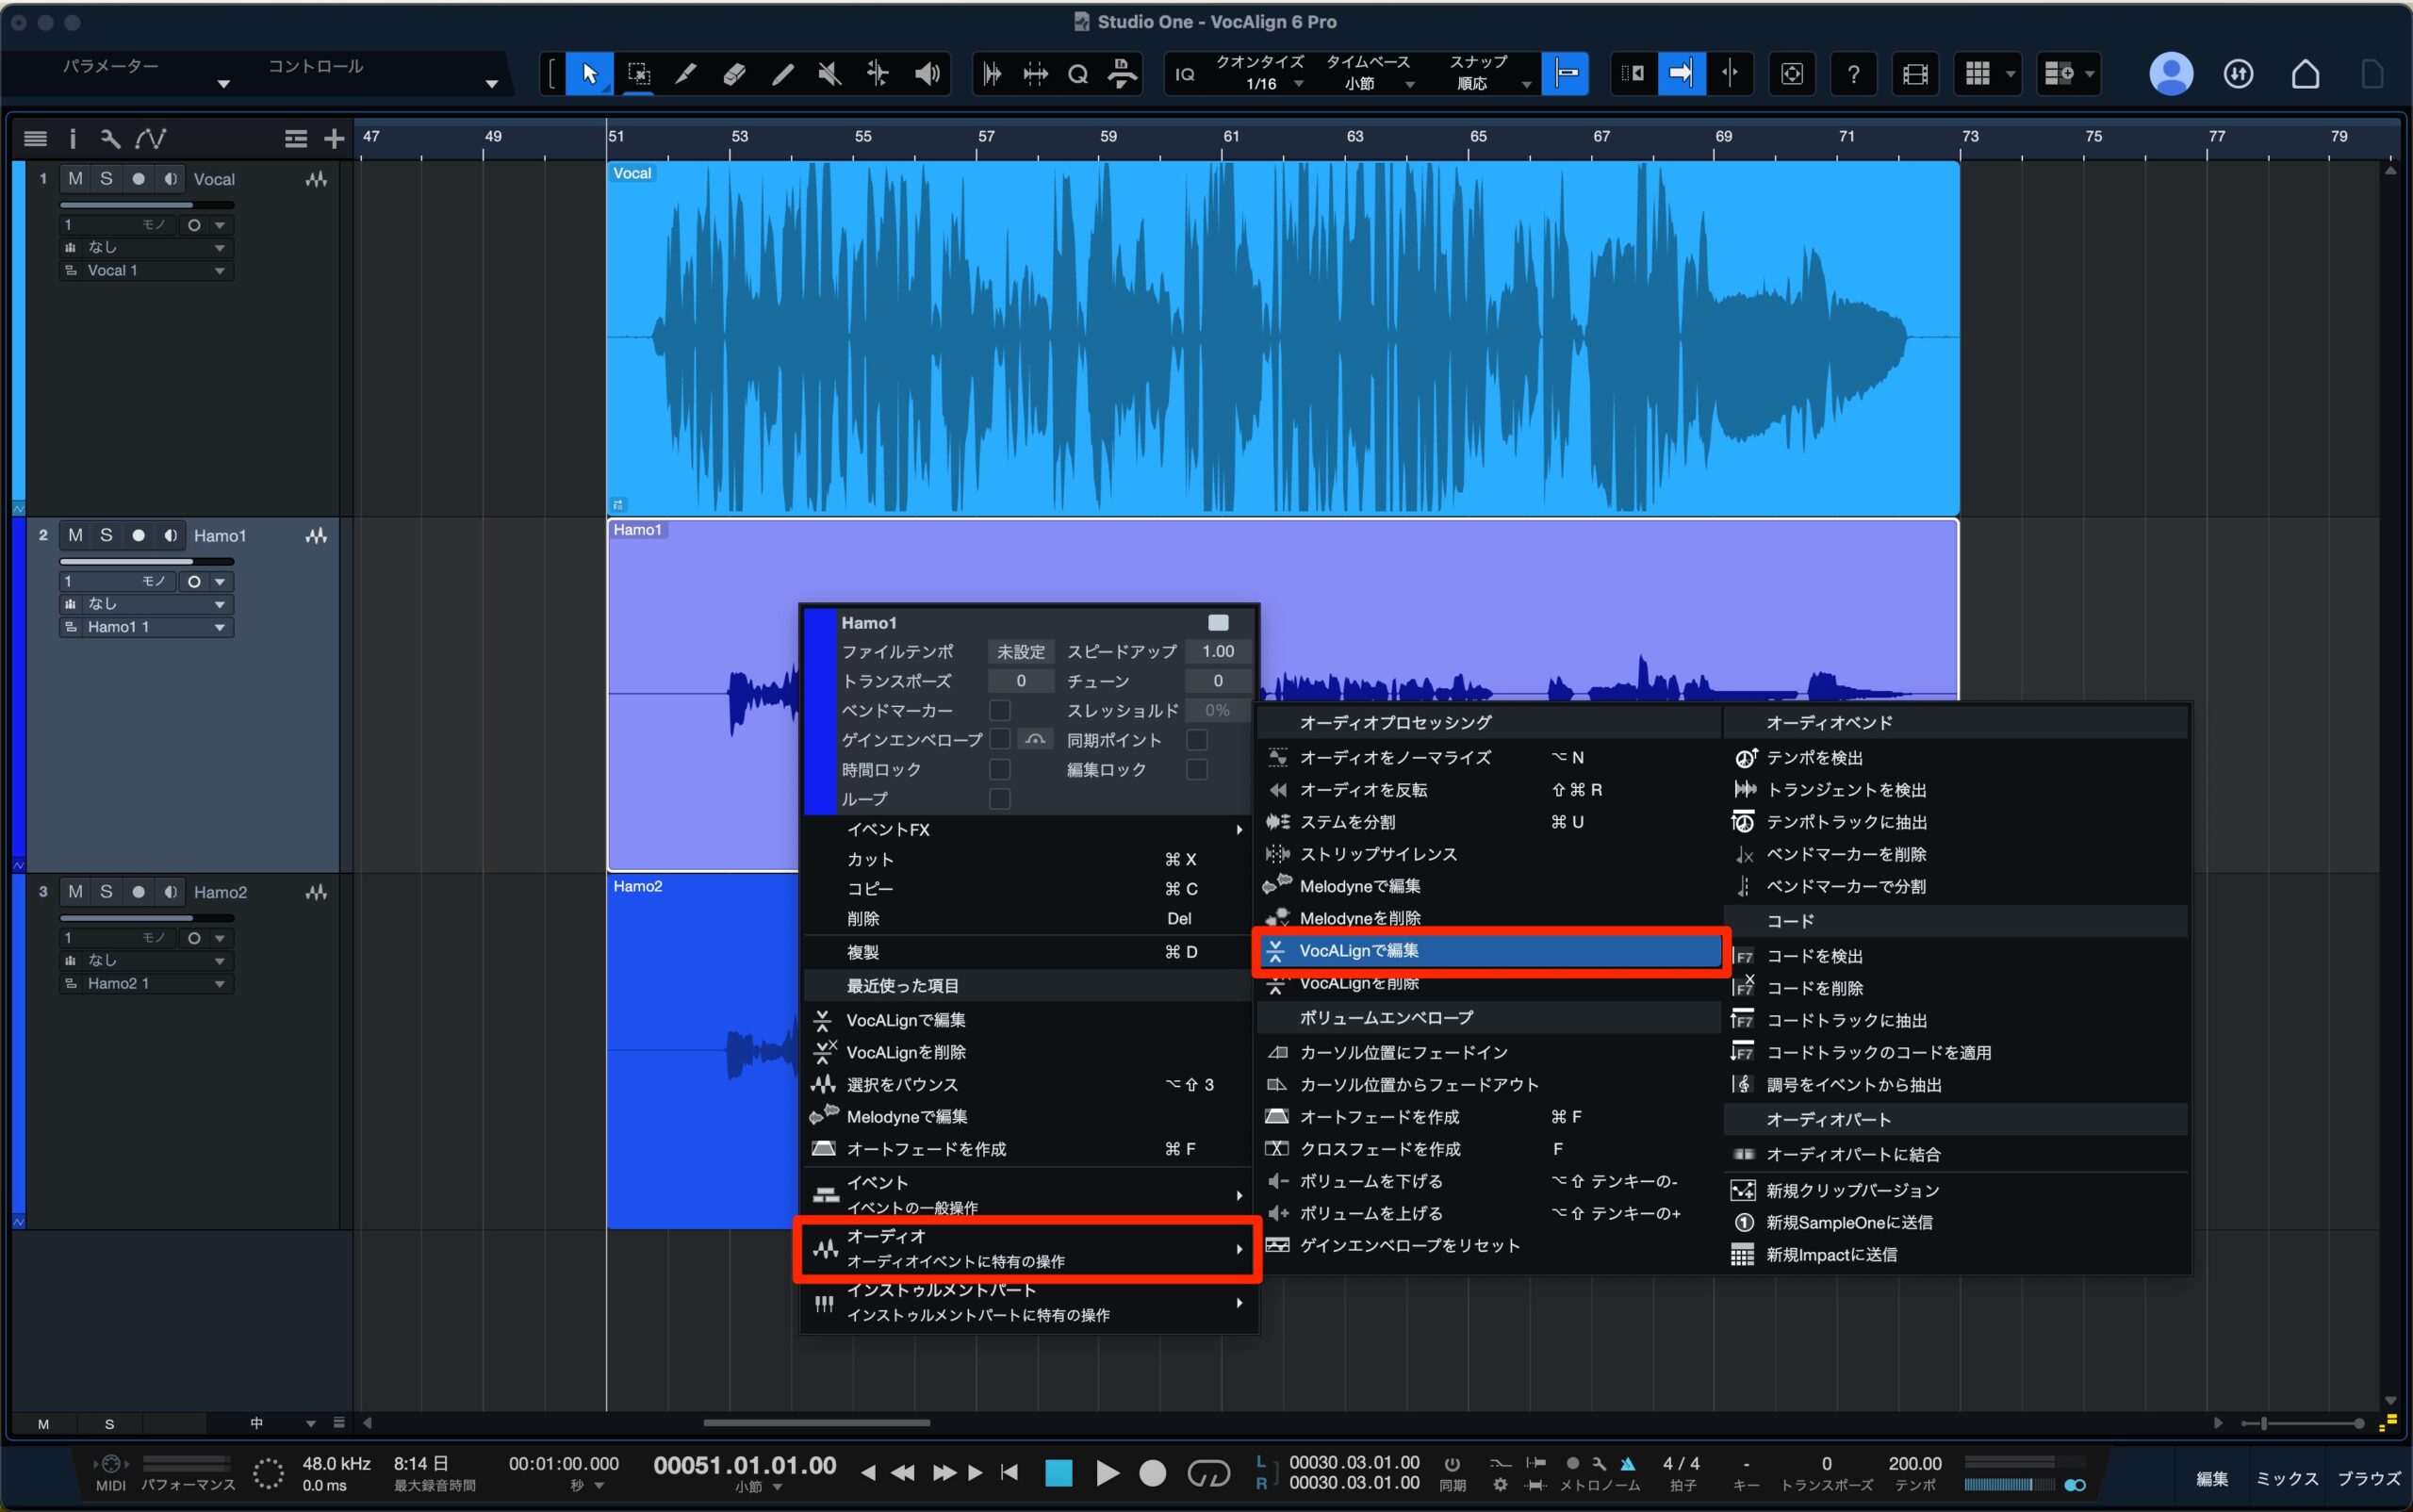Open track inspector i icon
This screenshot has width=2413, height=1512.
click(72, 138)
